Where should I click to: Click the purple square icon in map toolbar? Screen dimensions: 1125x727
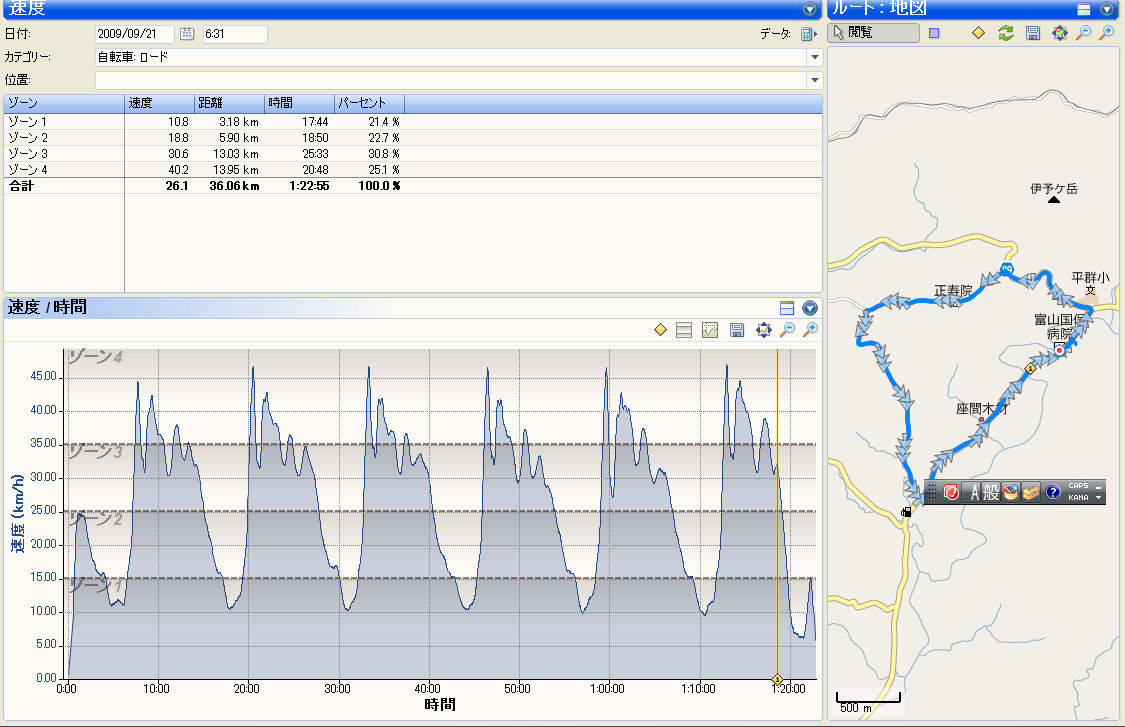[x=934, y=33]
